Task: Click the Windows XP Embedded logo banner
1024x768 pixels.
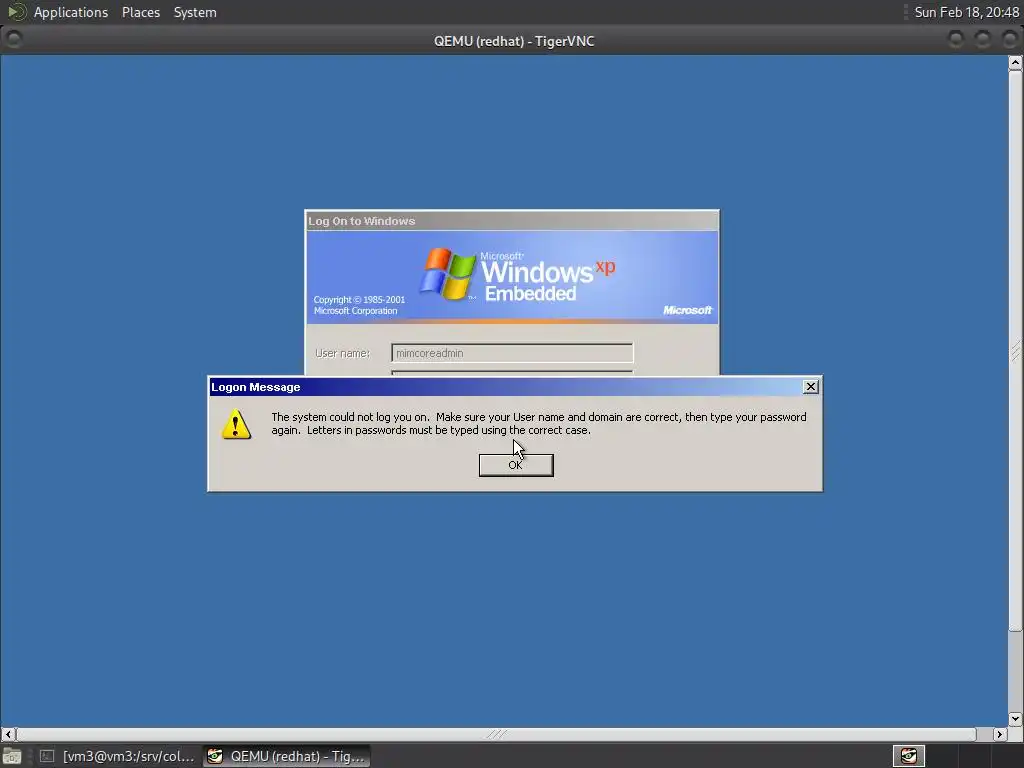Action: [512, 277]
